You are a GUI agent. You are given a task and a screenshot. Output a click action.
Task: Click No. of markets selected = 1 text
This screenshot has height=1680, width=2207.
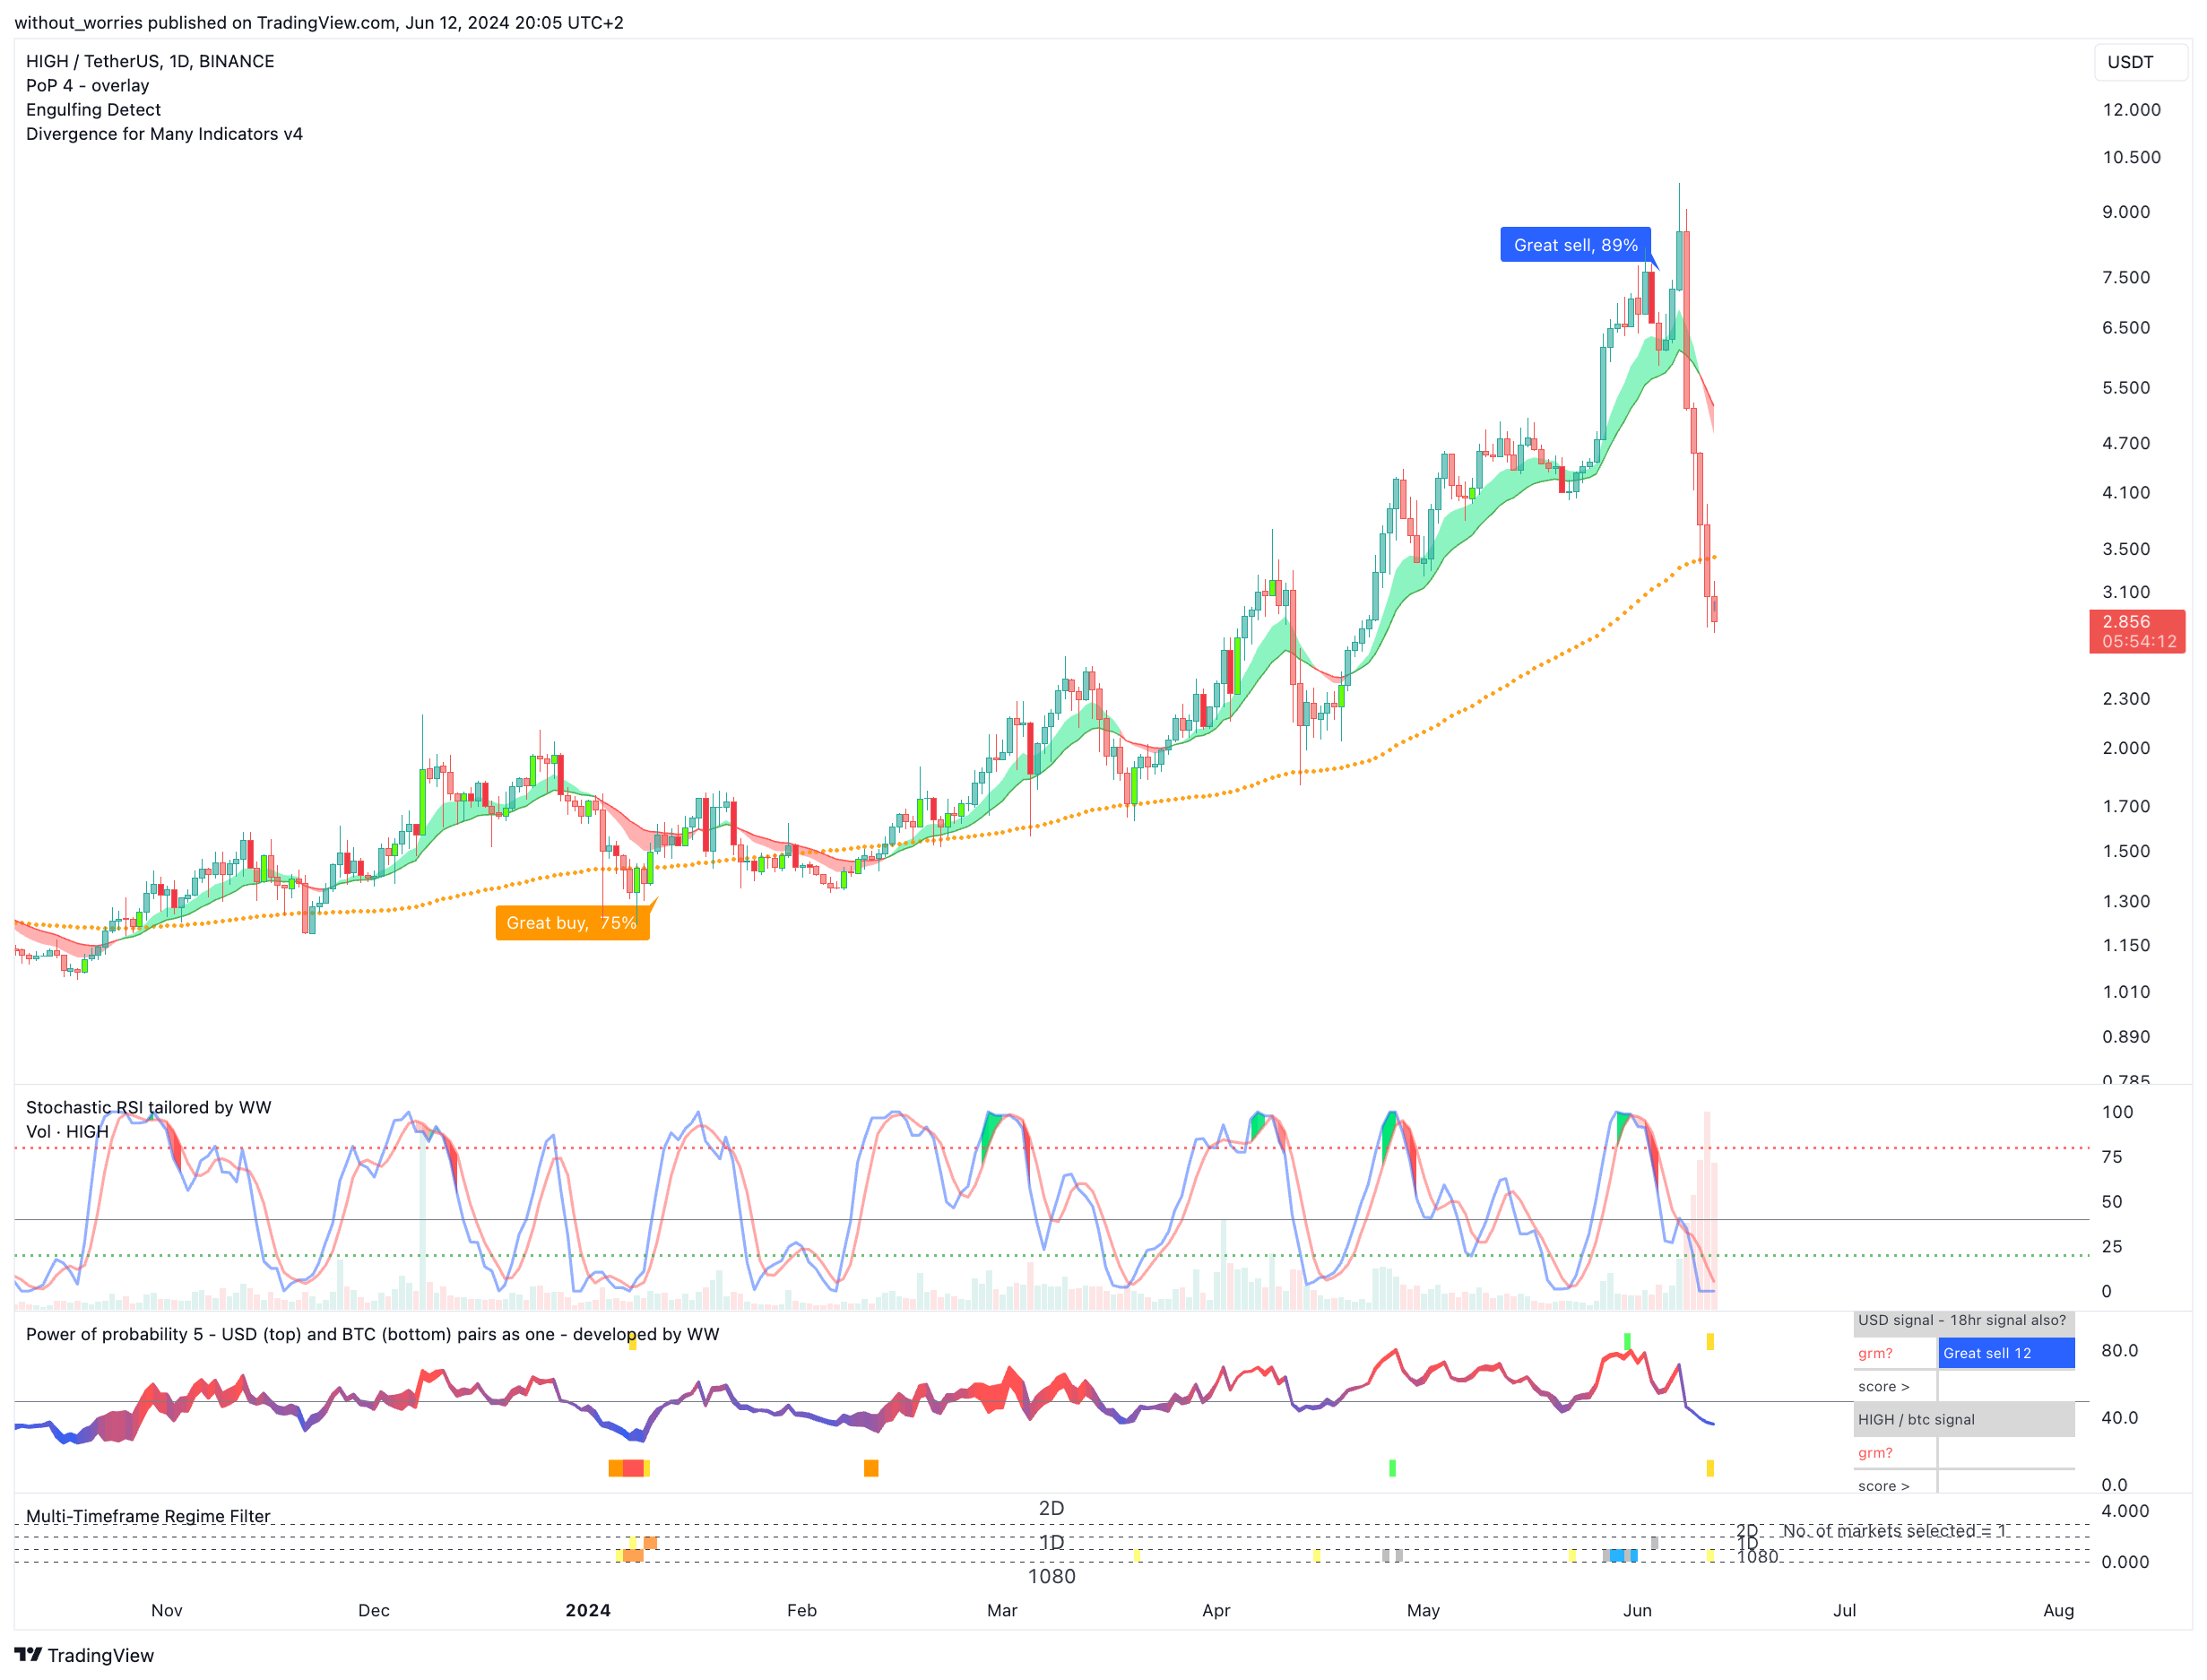click(x=1895, y=1531)
